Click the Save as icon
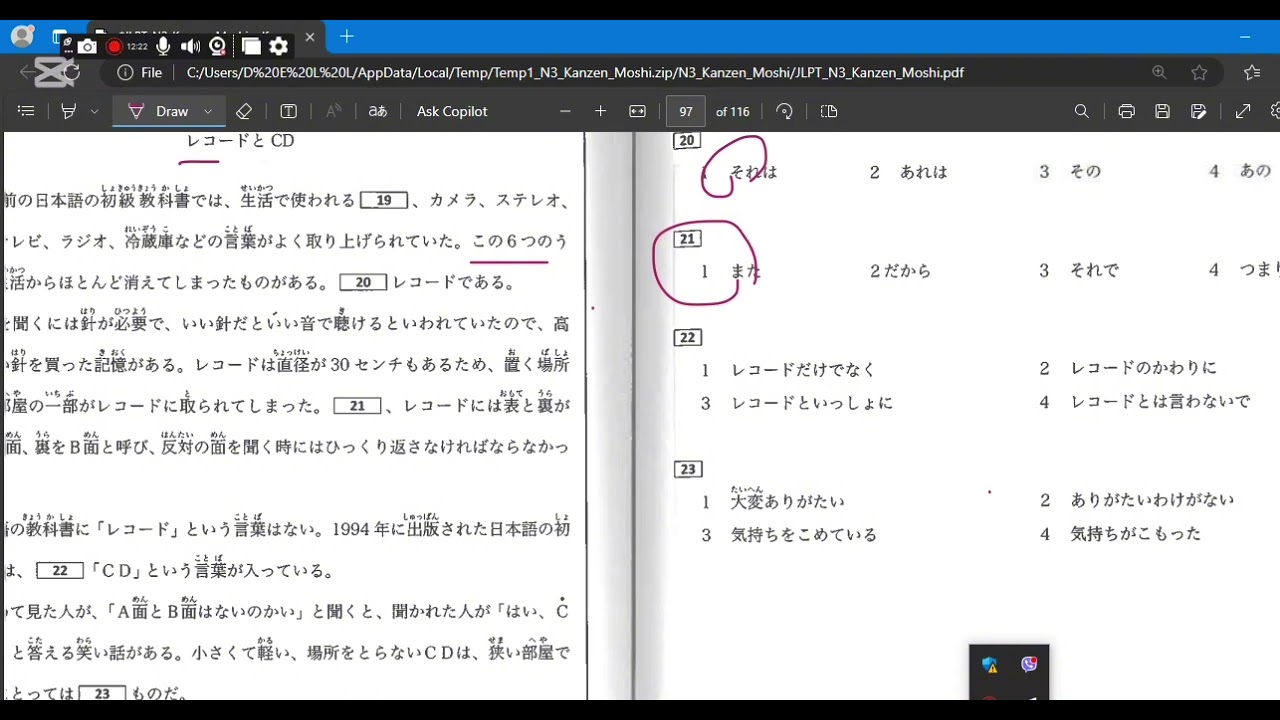The image size is (1280, 720). pyautogui.click(x=1199, y=111)
